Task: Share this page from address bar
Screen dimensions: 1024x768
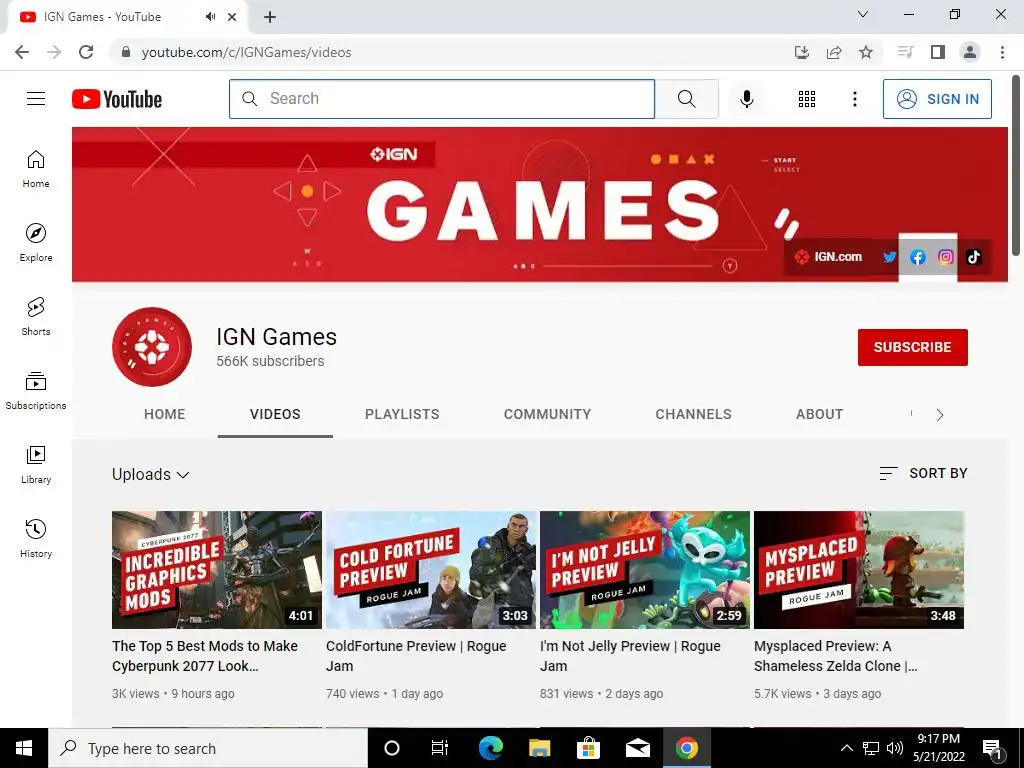Action: click(x=834, y=52)
